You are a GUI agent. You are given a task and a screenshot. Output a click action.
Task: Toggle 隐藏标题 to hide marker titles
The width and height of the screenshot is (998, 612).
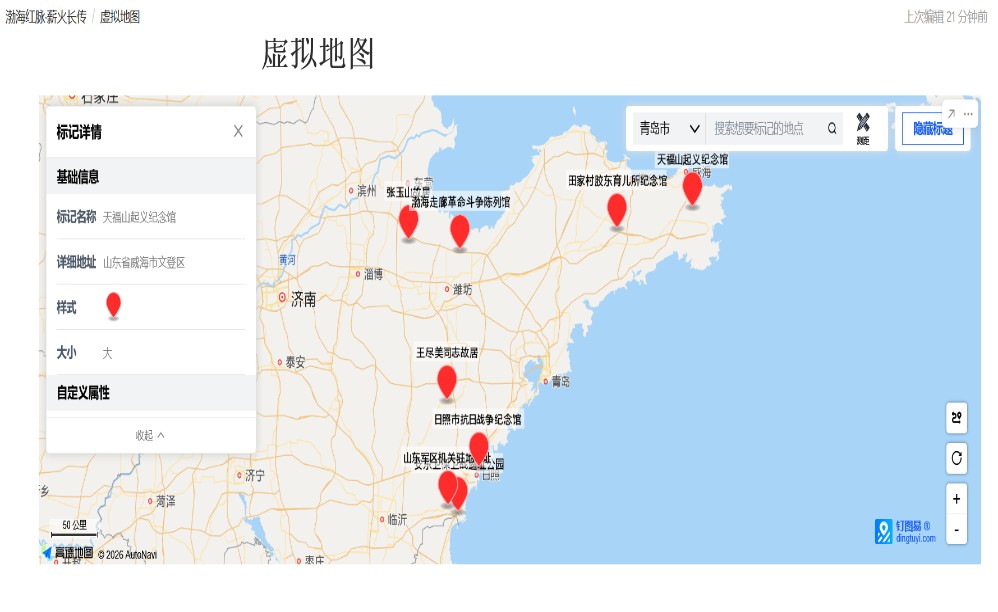pyautogui.click(x=931, y=129)
